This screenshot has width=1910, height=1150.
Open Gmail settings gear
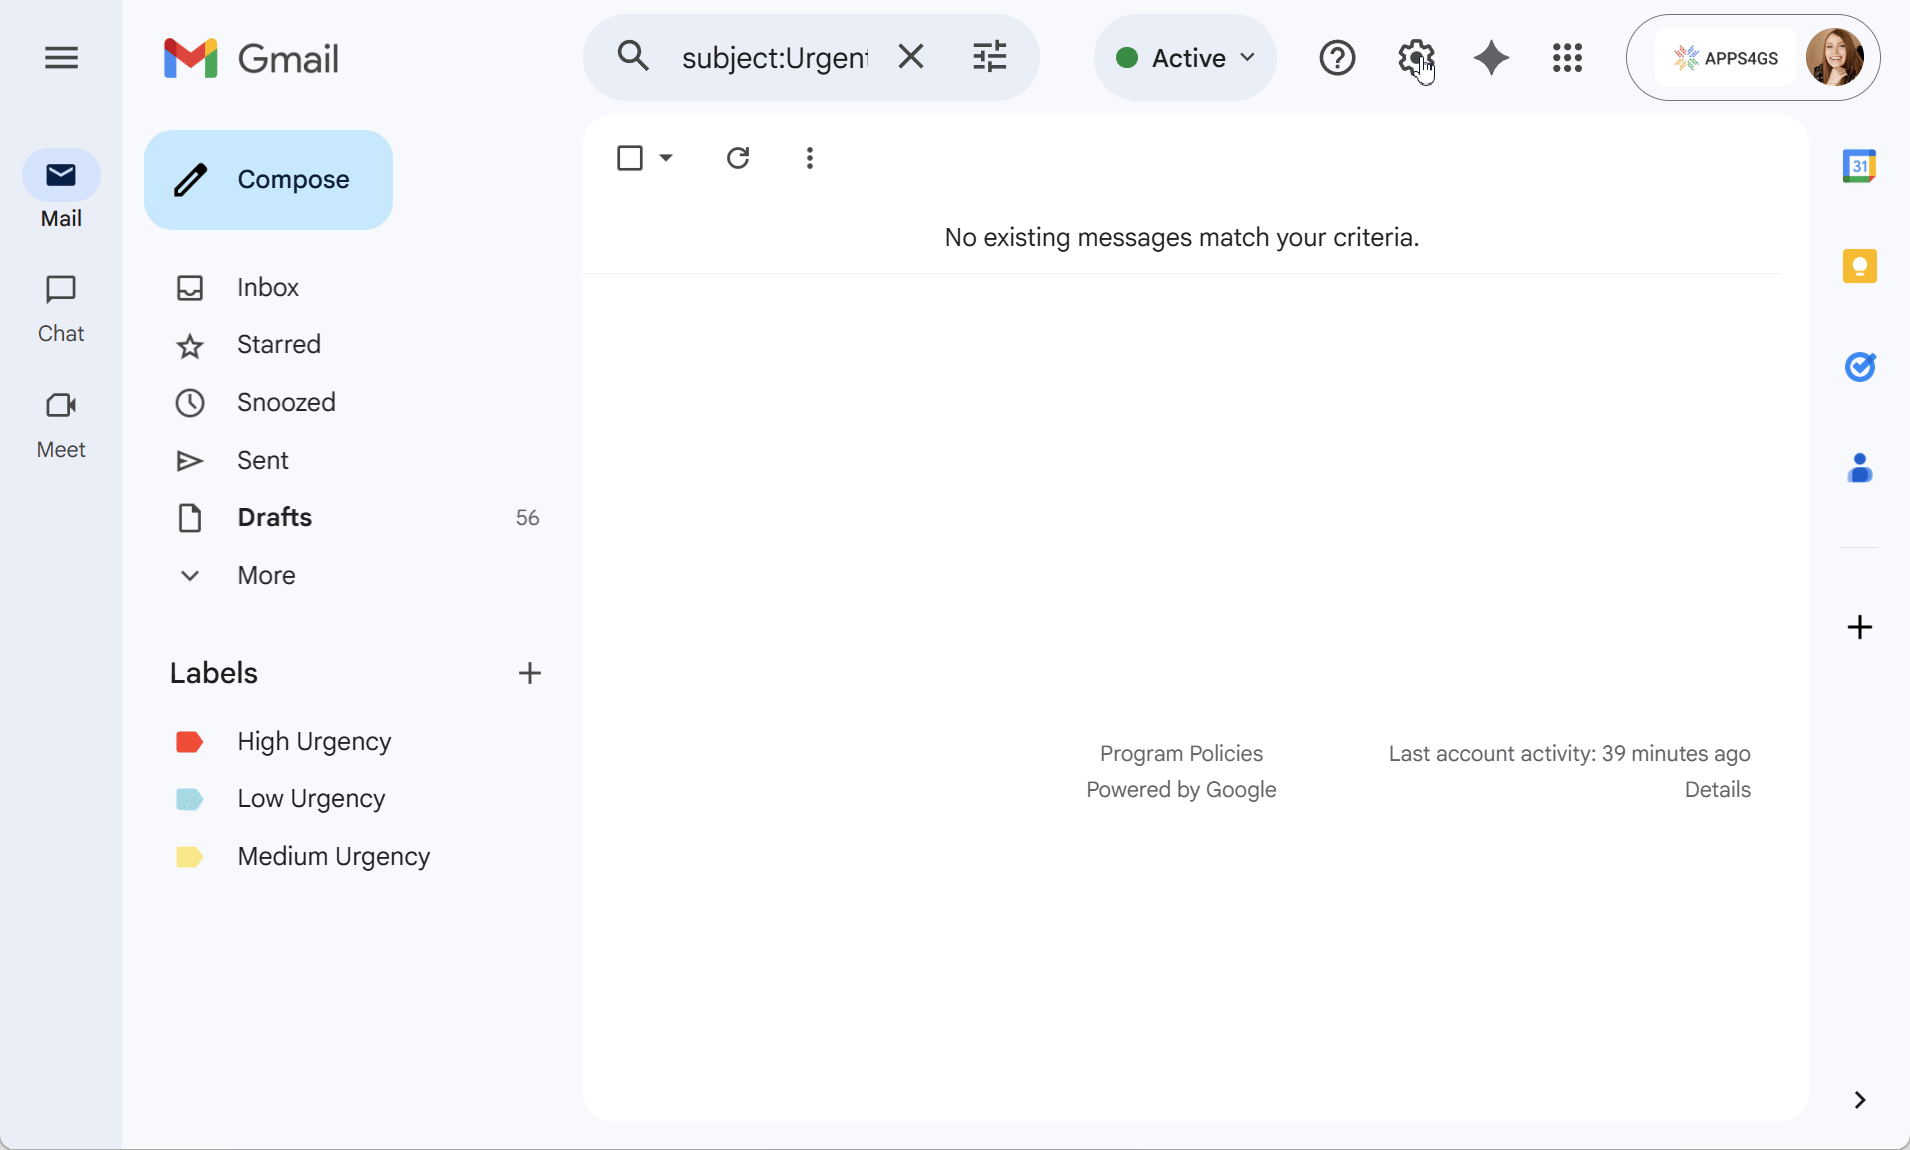click(1413, 57)
